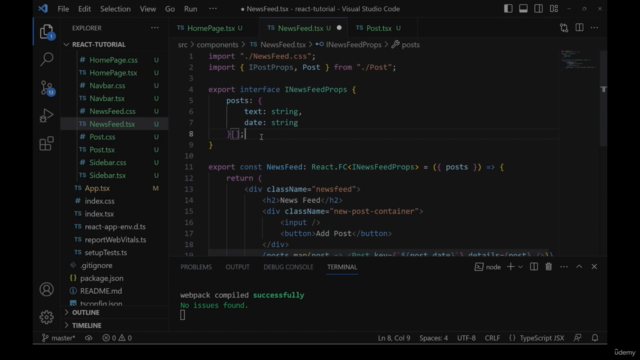Screen dimensions: 640x360
Task: Open the Run menu
Action: [x=191, y=9]
